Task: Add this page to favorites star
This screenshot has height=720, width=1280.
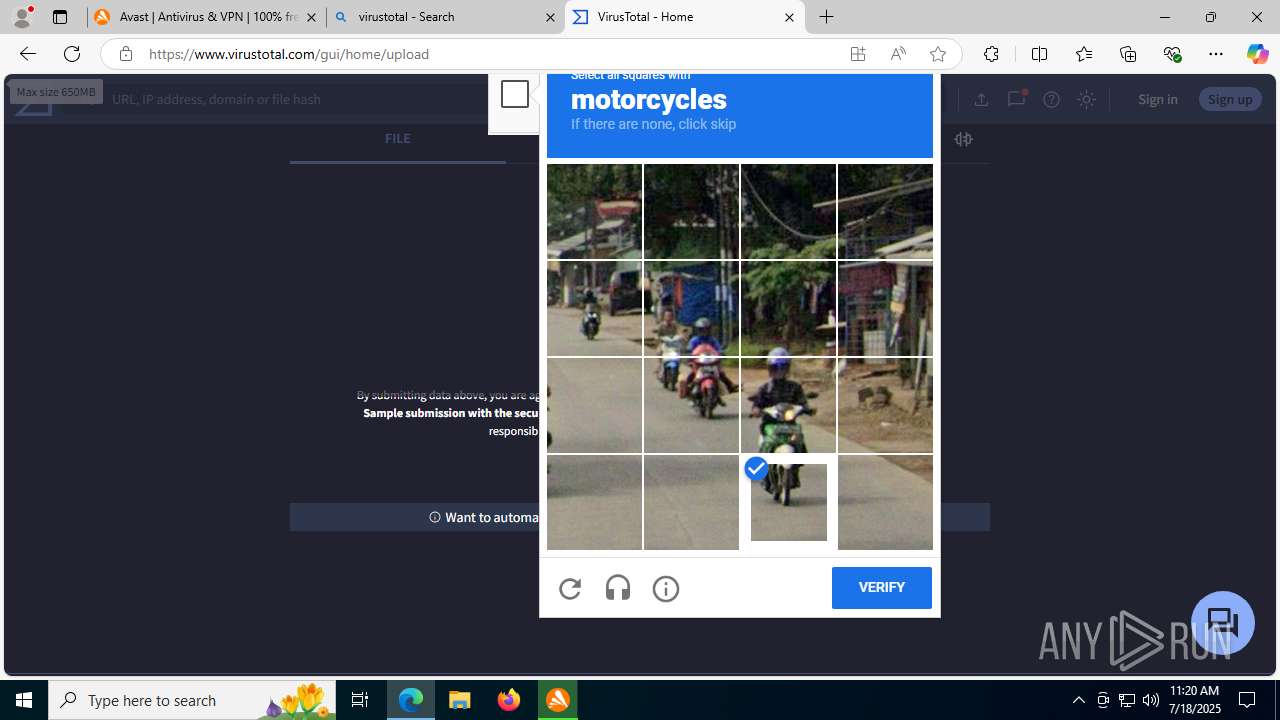Action: pyautogui.click(x=938, y=54)
